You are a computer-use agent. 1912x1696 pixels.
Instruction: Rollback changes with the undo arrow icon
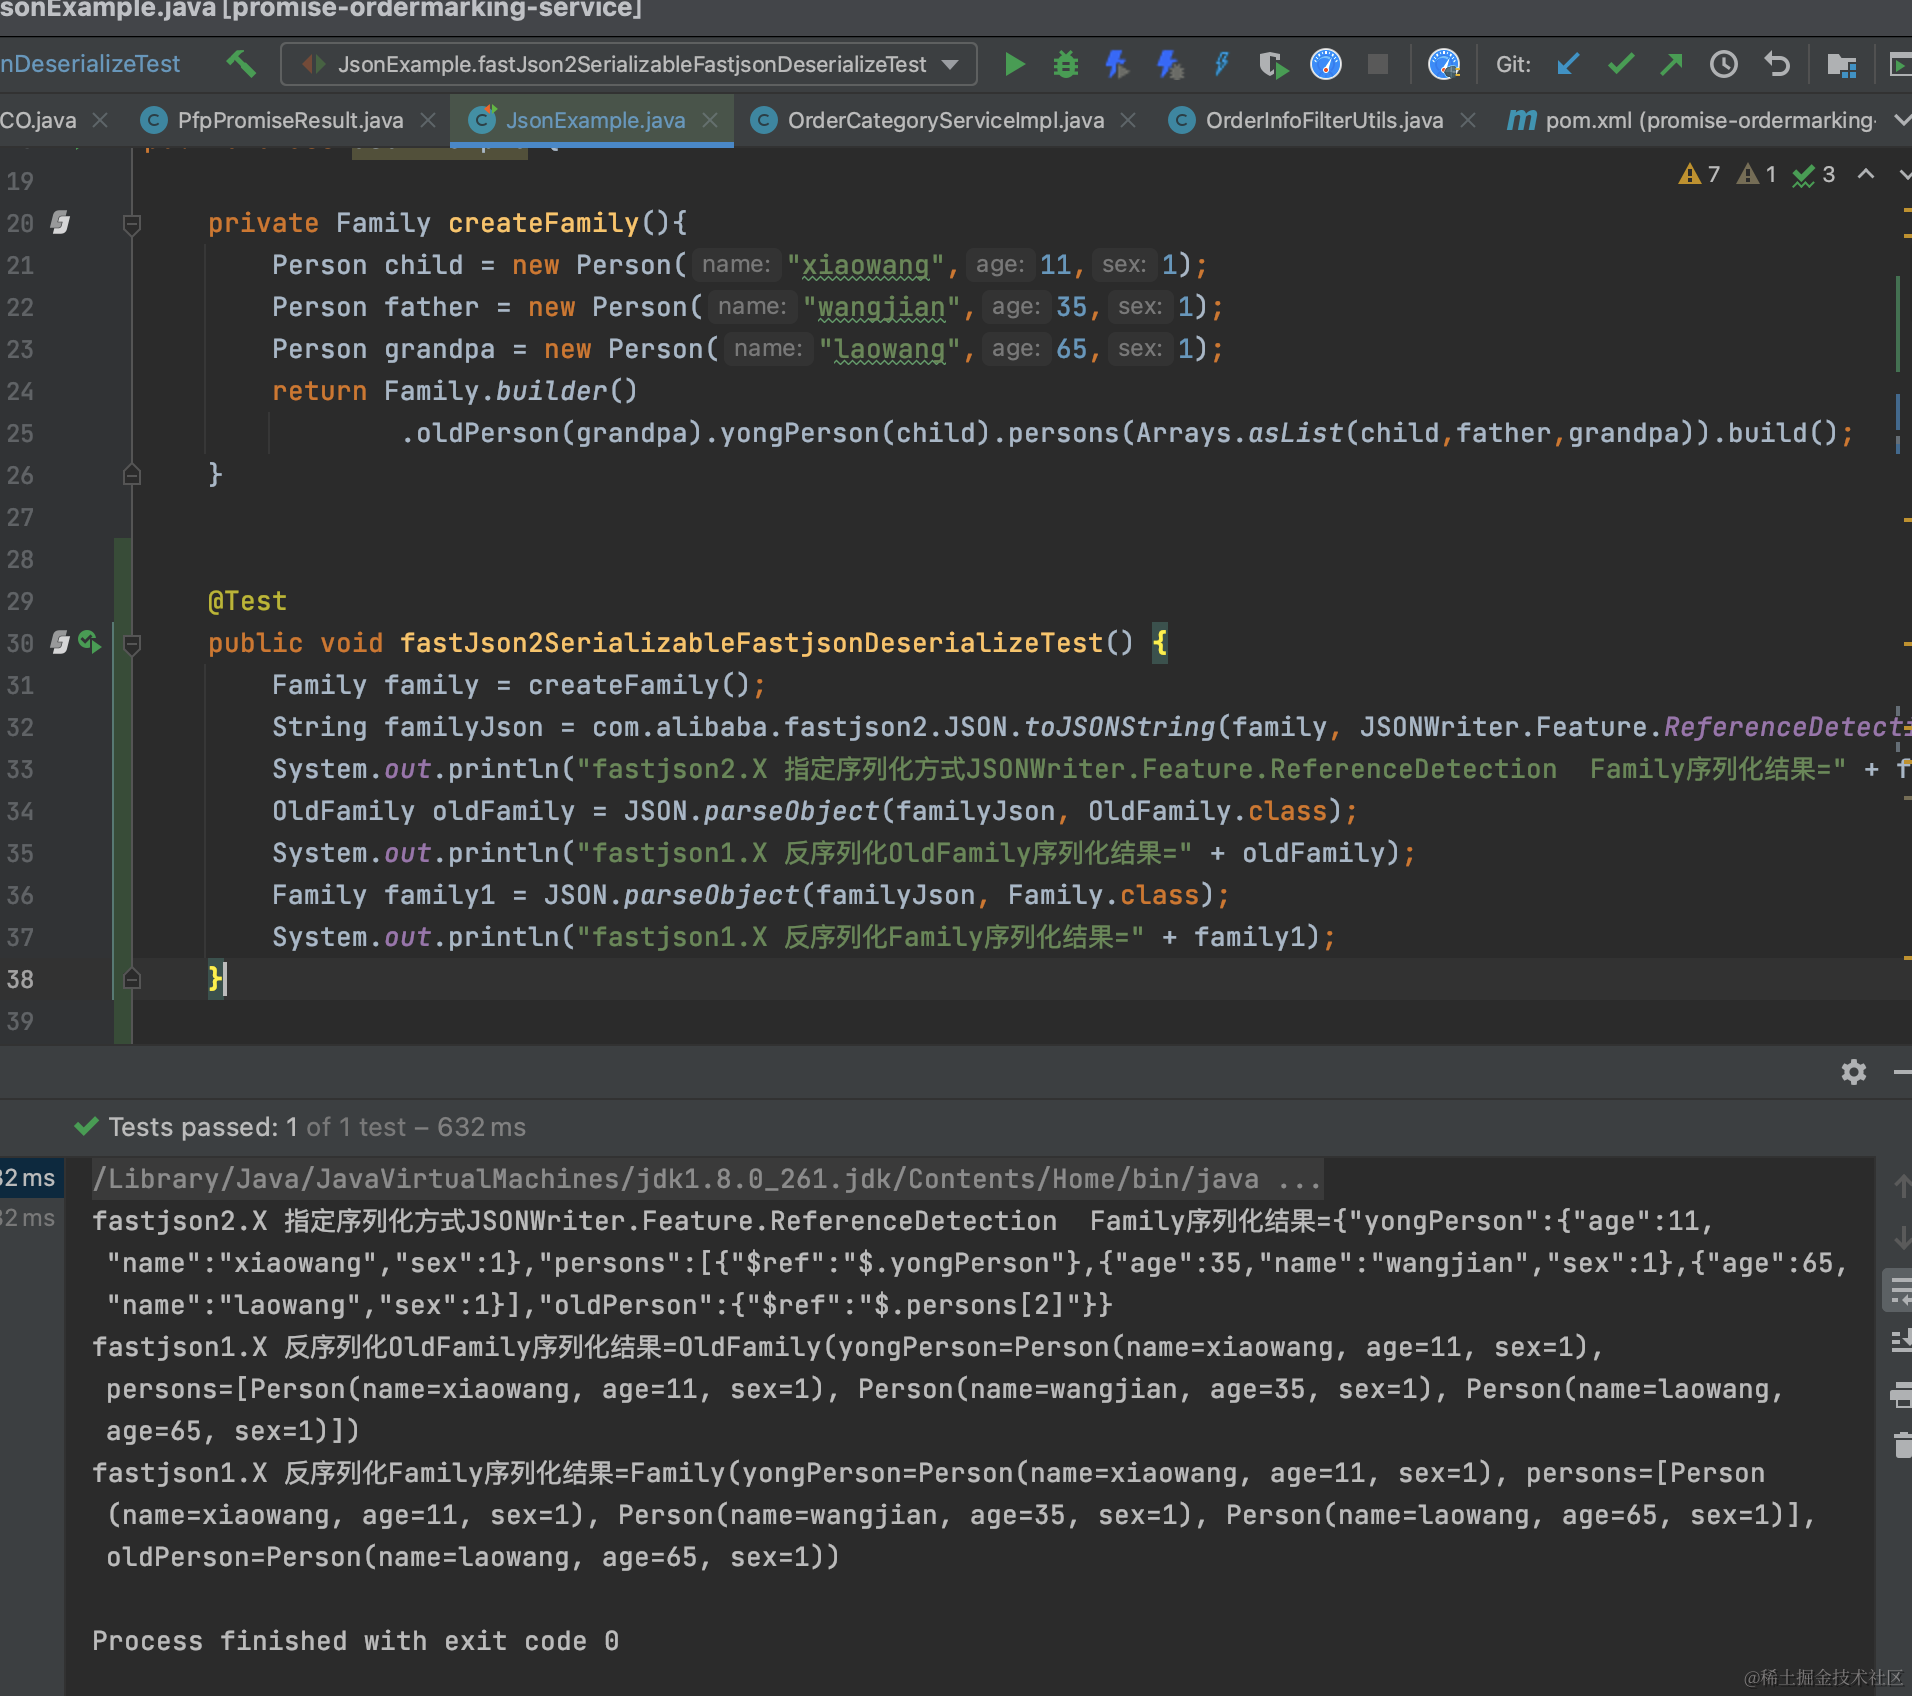1777,65
